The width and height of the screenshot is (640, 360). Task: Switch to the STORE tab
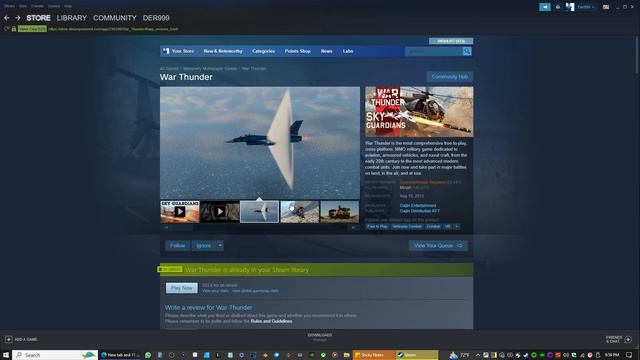pos(38,18)
